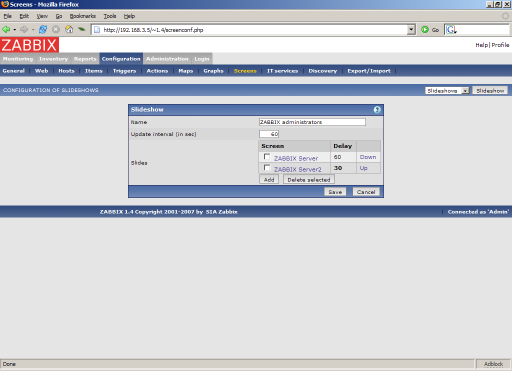The image size is (512, 371).
Task: Tick the ZABBIX Server2 slide checkbox
Action: [x=267, y=167]
